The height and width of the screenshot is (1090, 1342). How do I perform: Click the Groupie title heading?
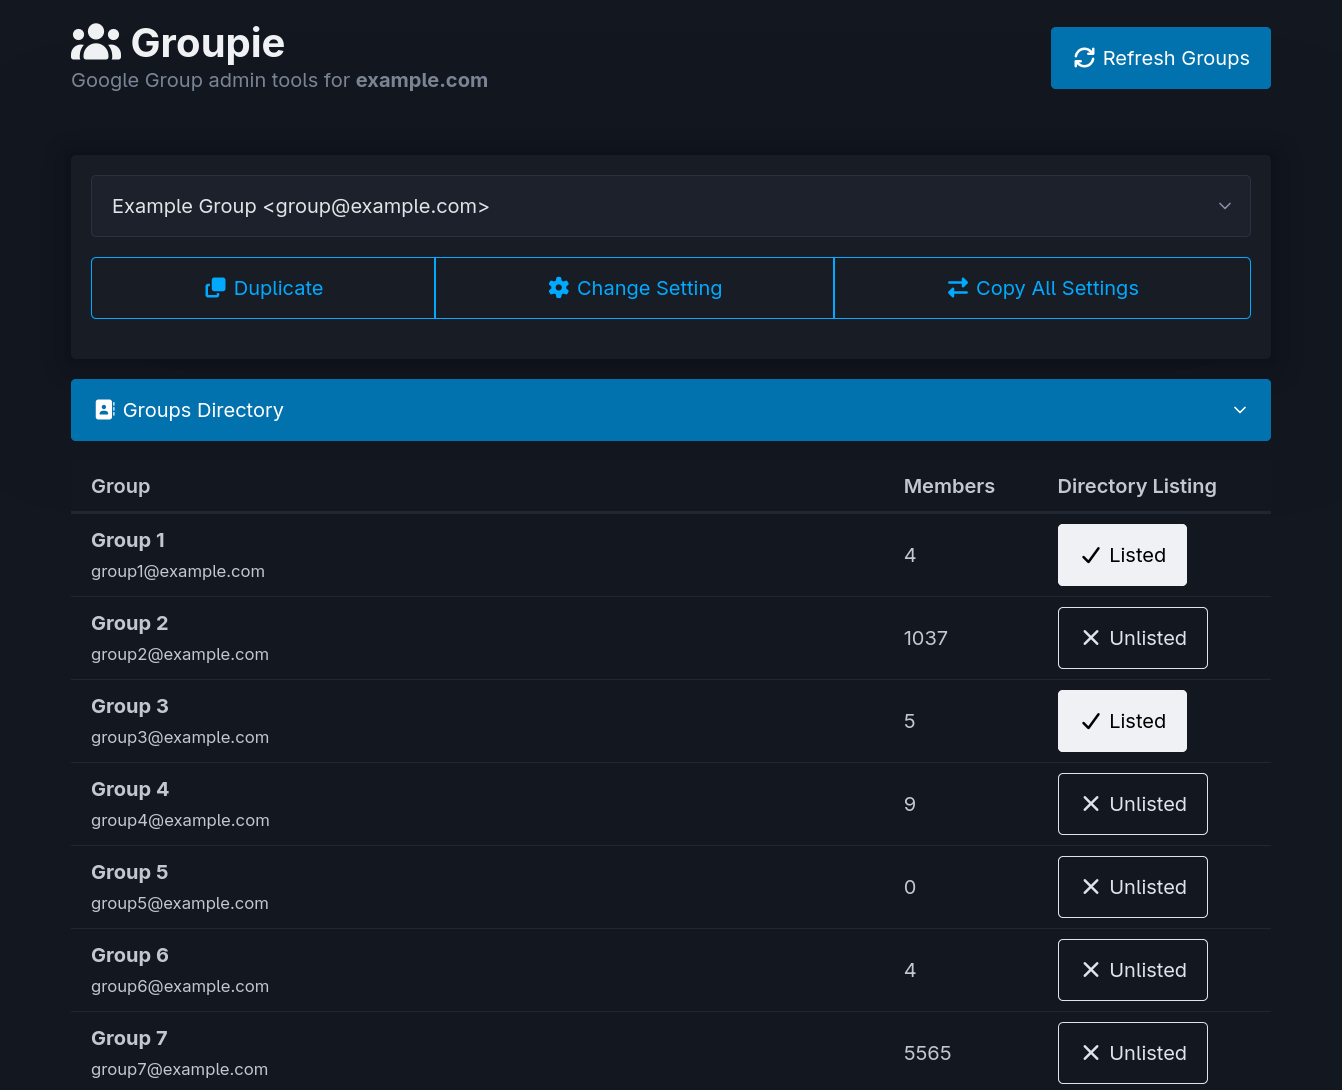click(x=208, y=43)
